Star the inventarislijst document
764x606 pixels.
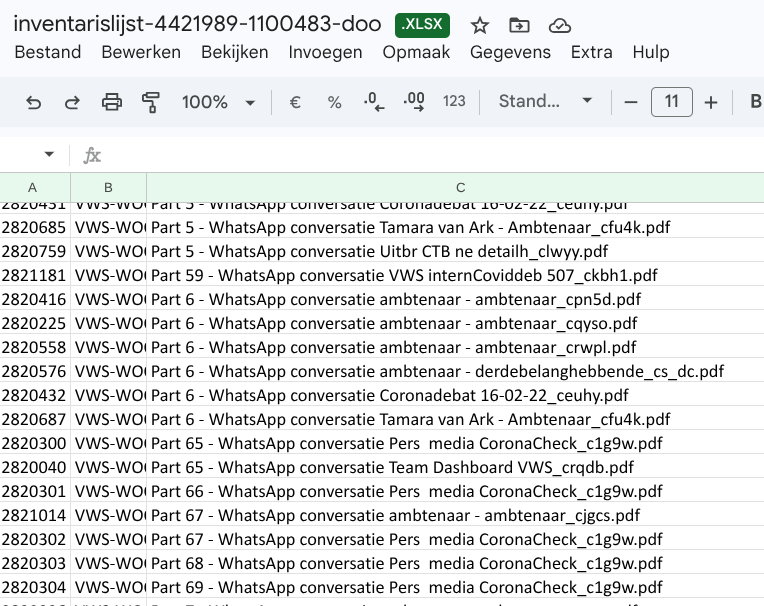pos(479,25)
